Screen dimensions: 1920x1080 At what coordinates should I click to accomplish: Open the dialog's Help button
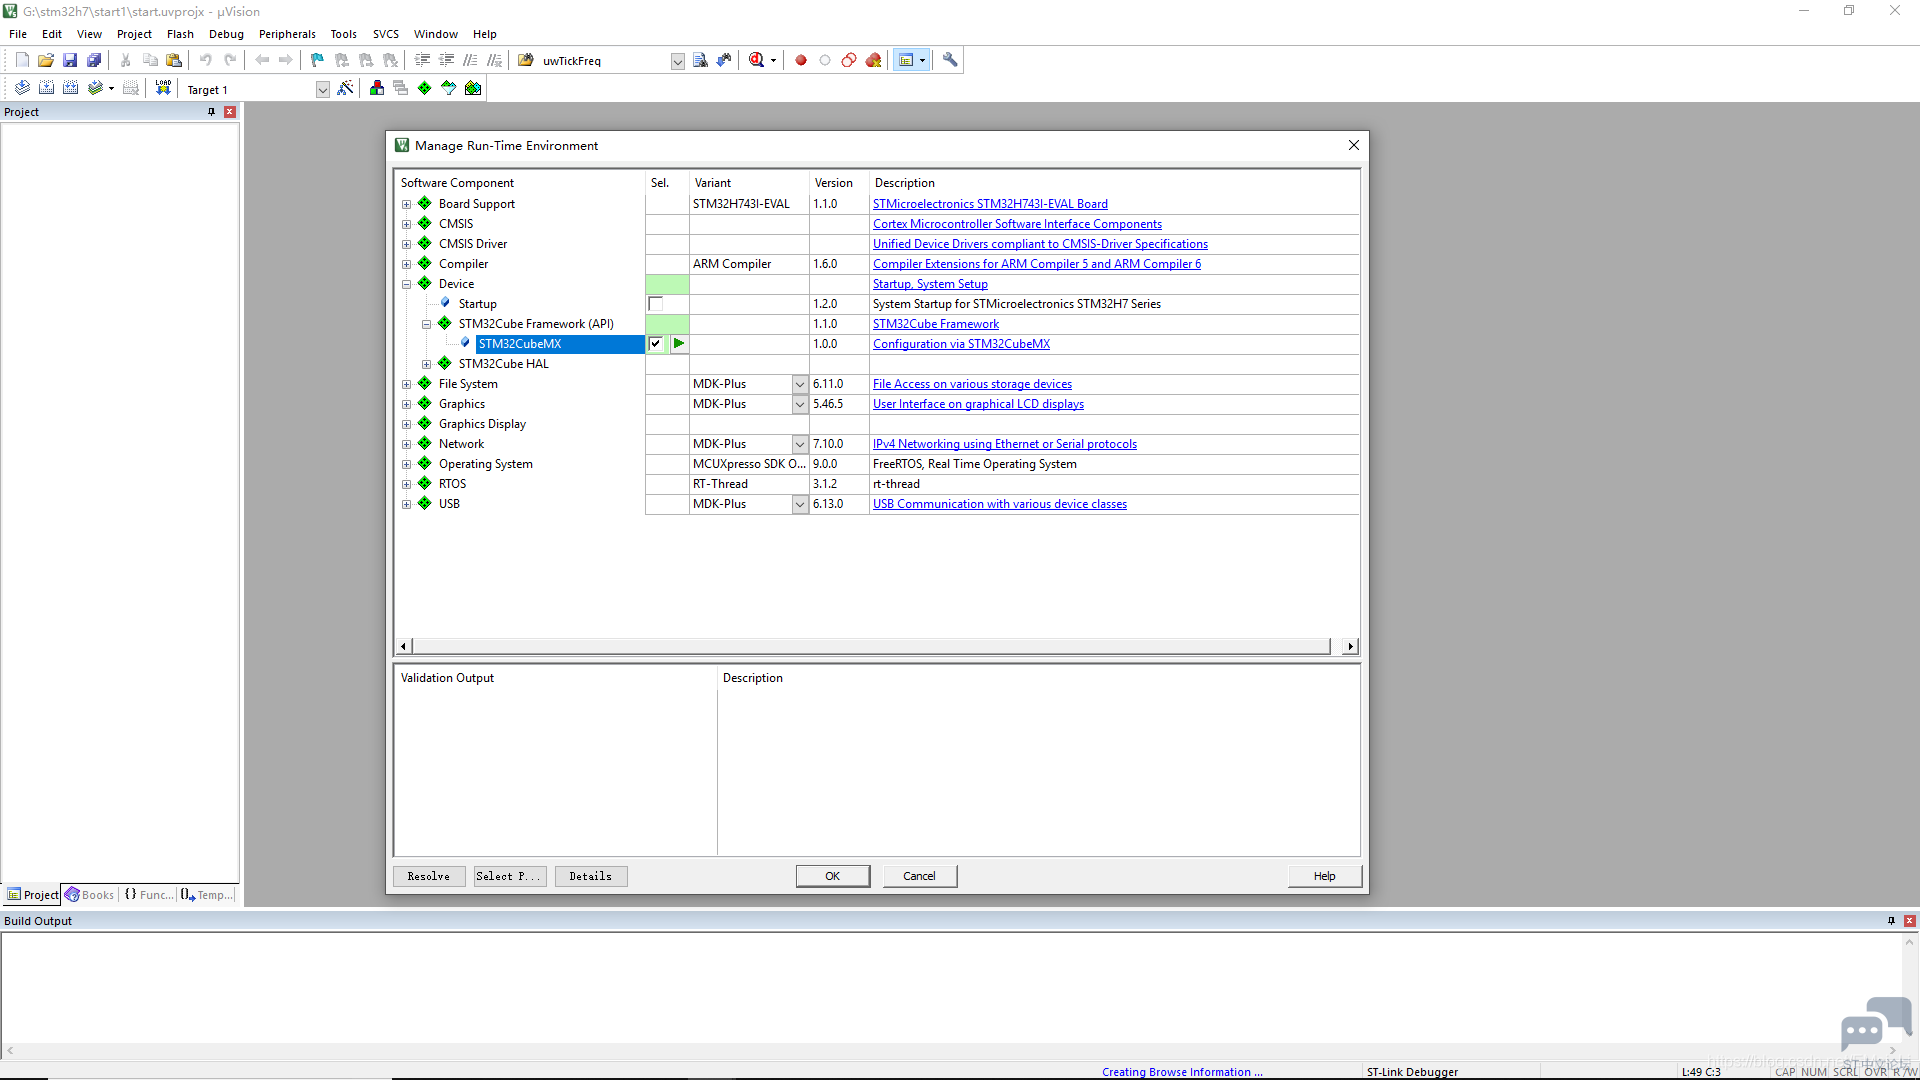1325,876
